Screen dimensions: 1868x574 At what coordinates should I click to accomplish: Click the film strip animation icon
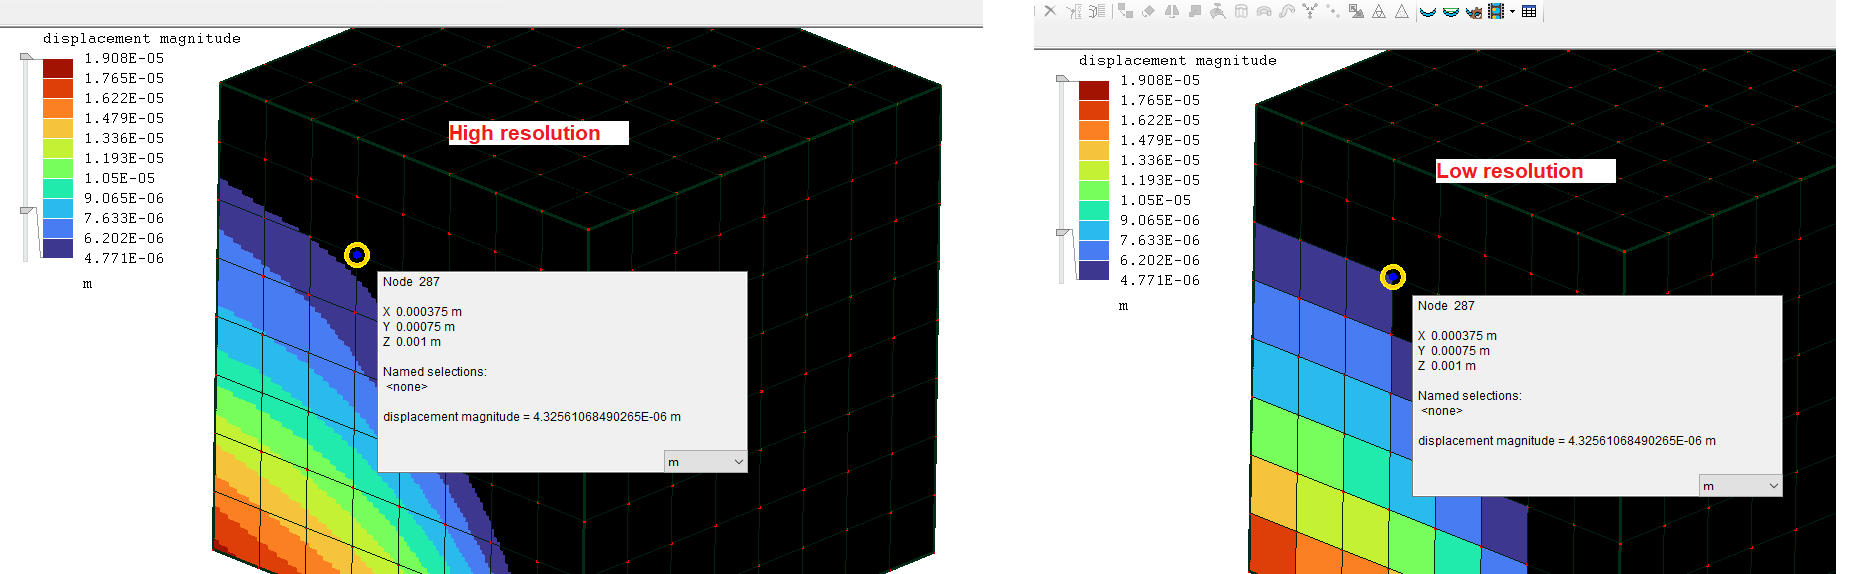[1496, 11]
